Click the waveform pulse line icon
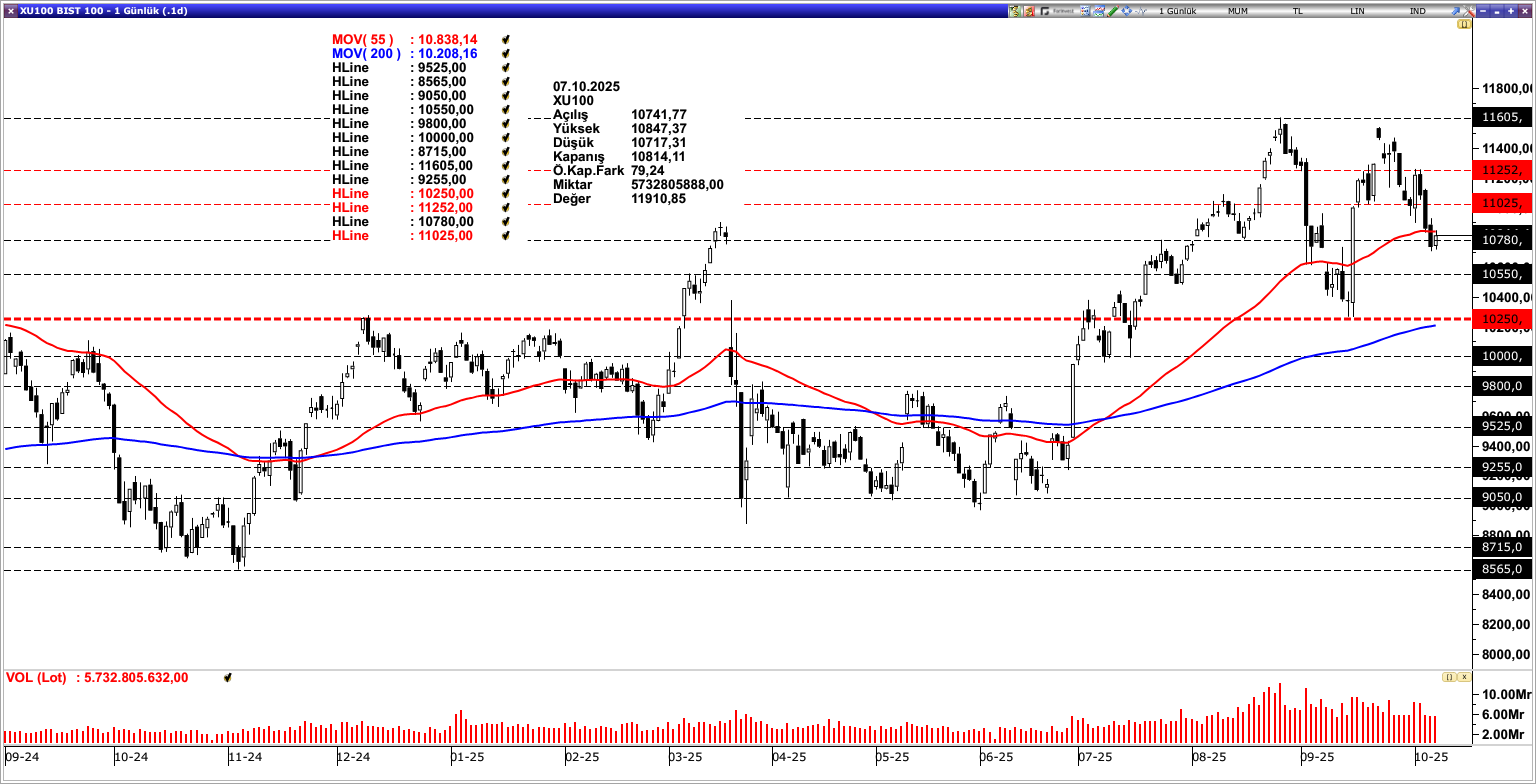 [1140, 11]
